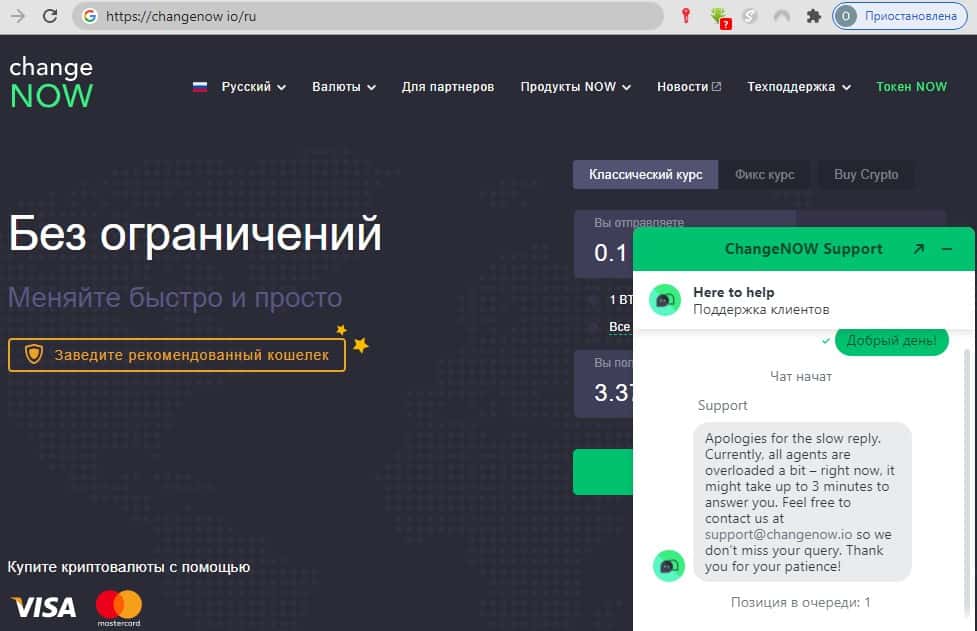Click the Mastercard logo
The width and height of the screenshot is (977, 631).
tap(118, 608)
